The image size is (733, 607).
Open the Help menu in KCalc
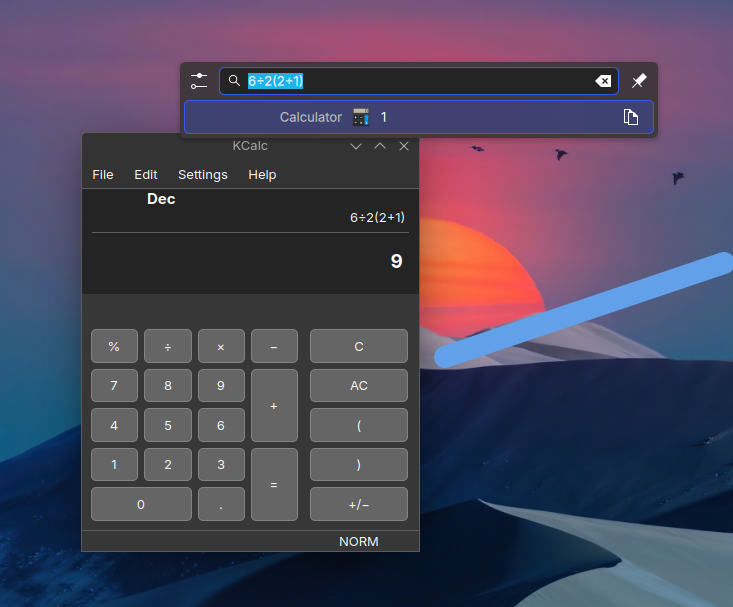262,174
